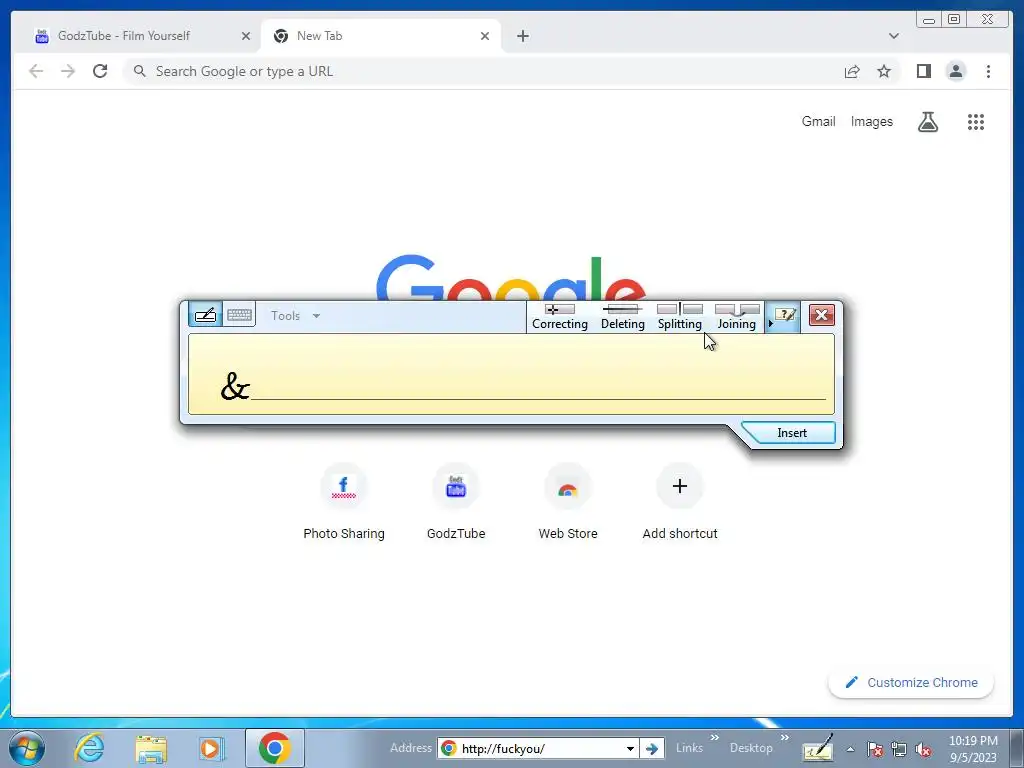Open muted volume tray icon
The height and width of the screenshot is (768, 1024).
click(x=923, y=749)
